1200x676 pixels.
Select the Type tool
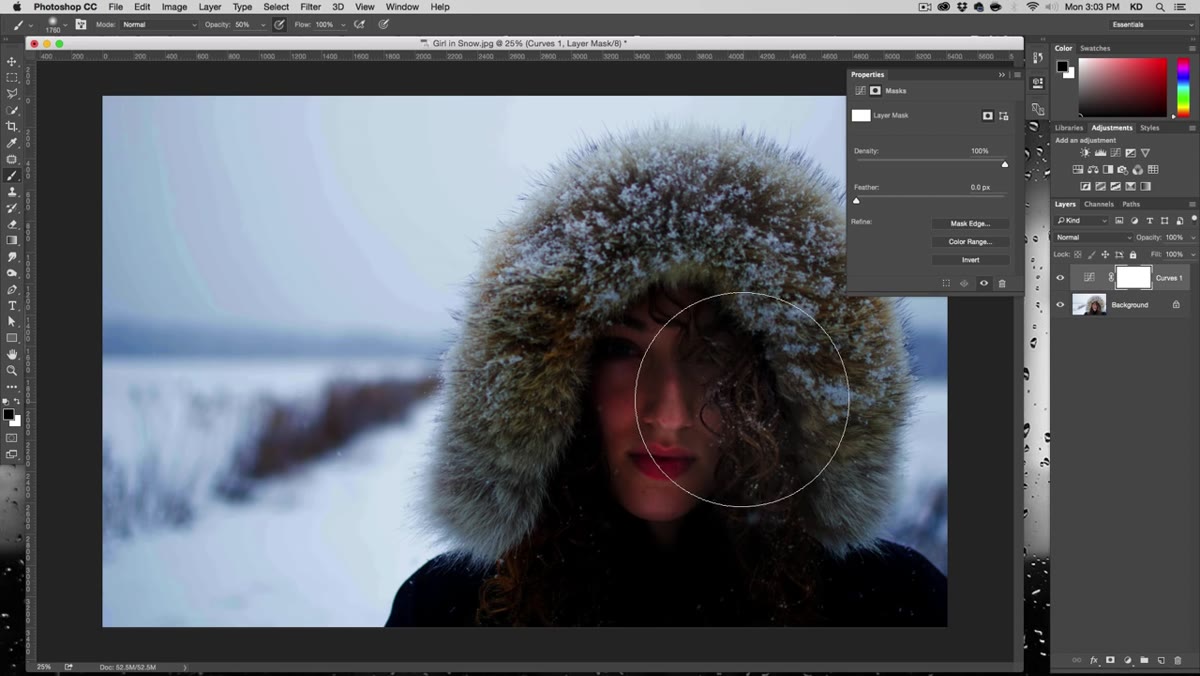[12, 305]
